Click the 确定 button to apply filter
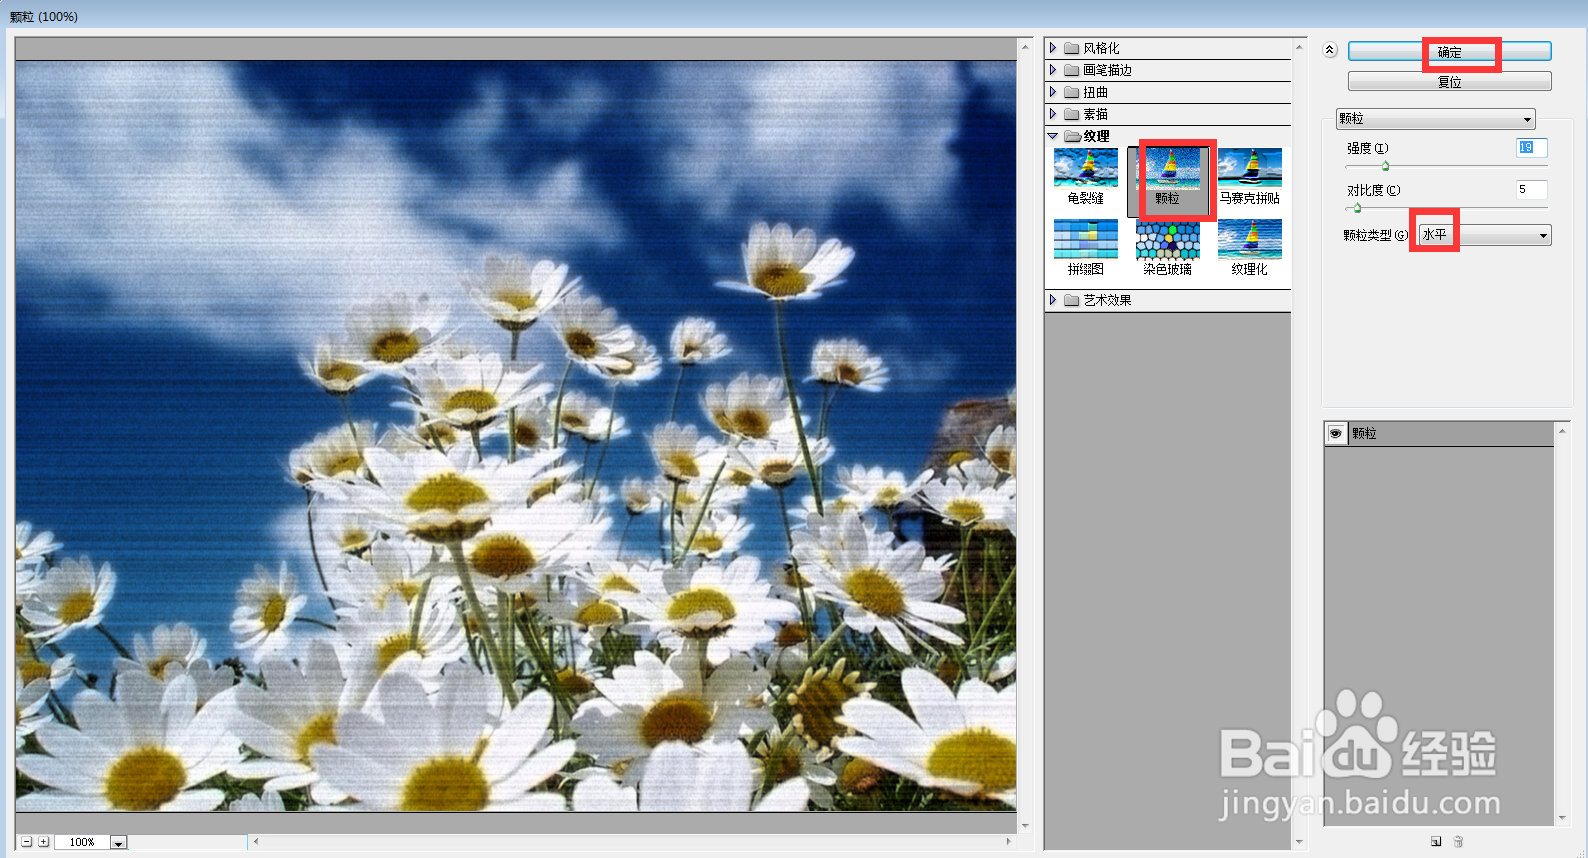The image size is (1588, 858). coord(1449,52)
